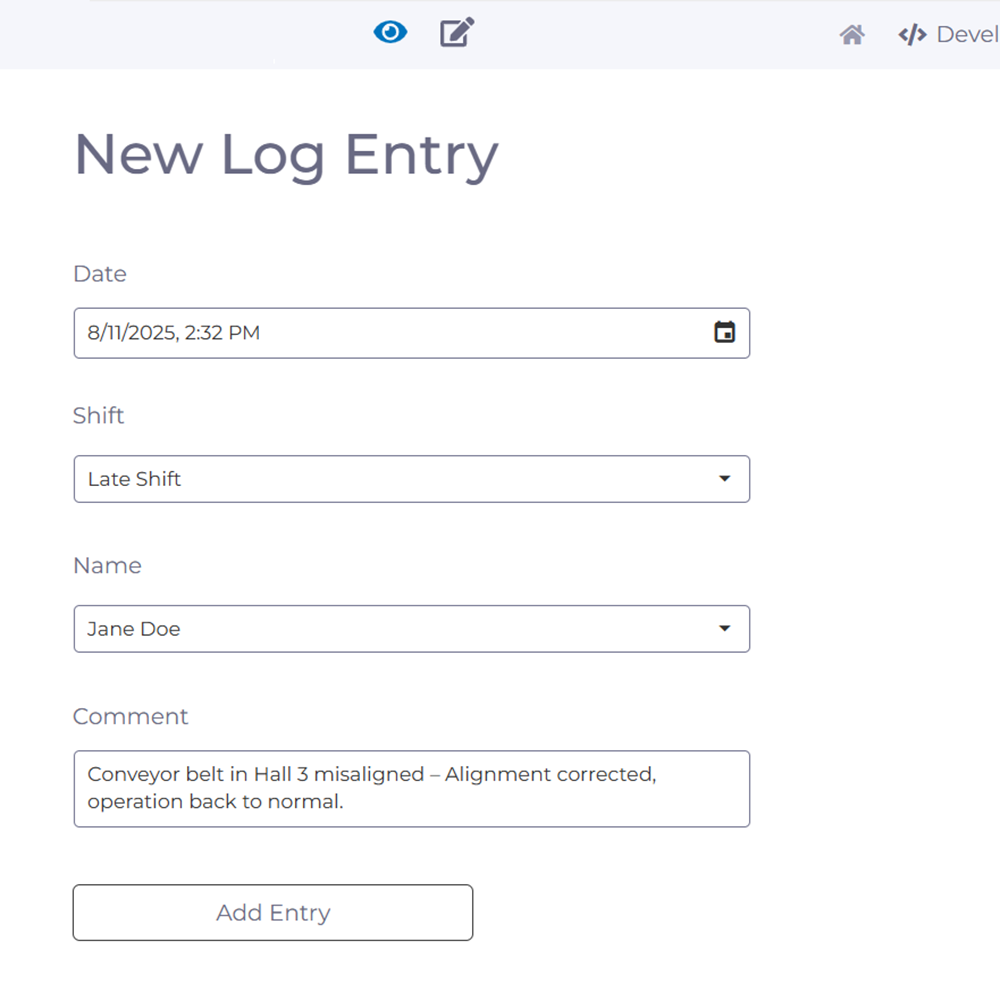Screen dimensions: 1000x1000
Task: Activate the </> icon near Developer label
Action: 911,34
